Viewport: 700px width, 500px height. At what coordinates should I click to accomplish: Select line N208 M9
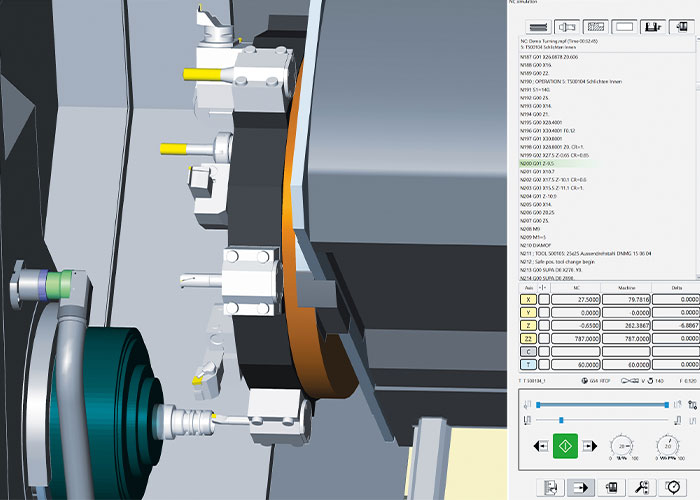pyautogui.click(x=530, y=229)
